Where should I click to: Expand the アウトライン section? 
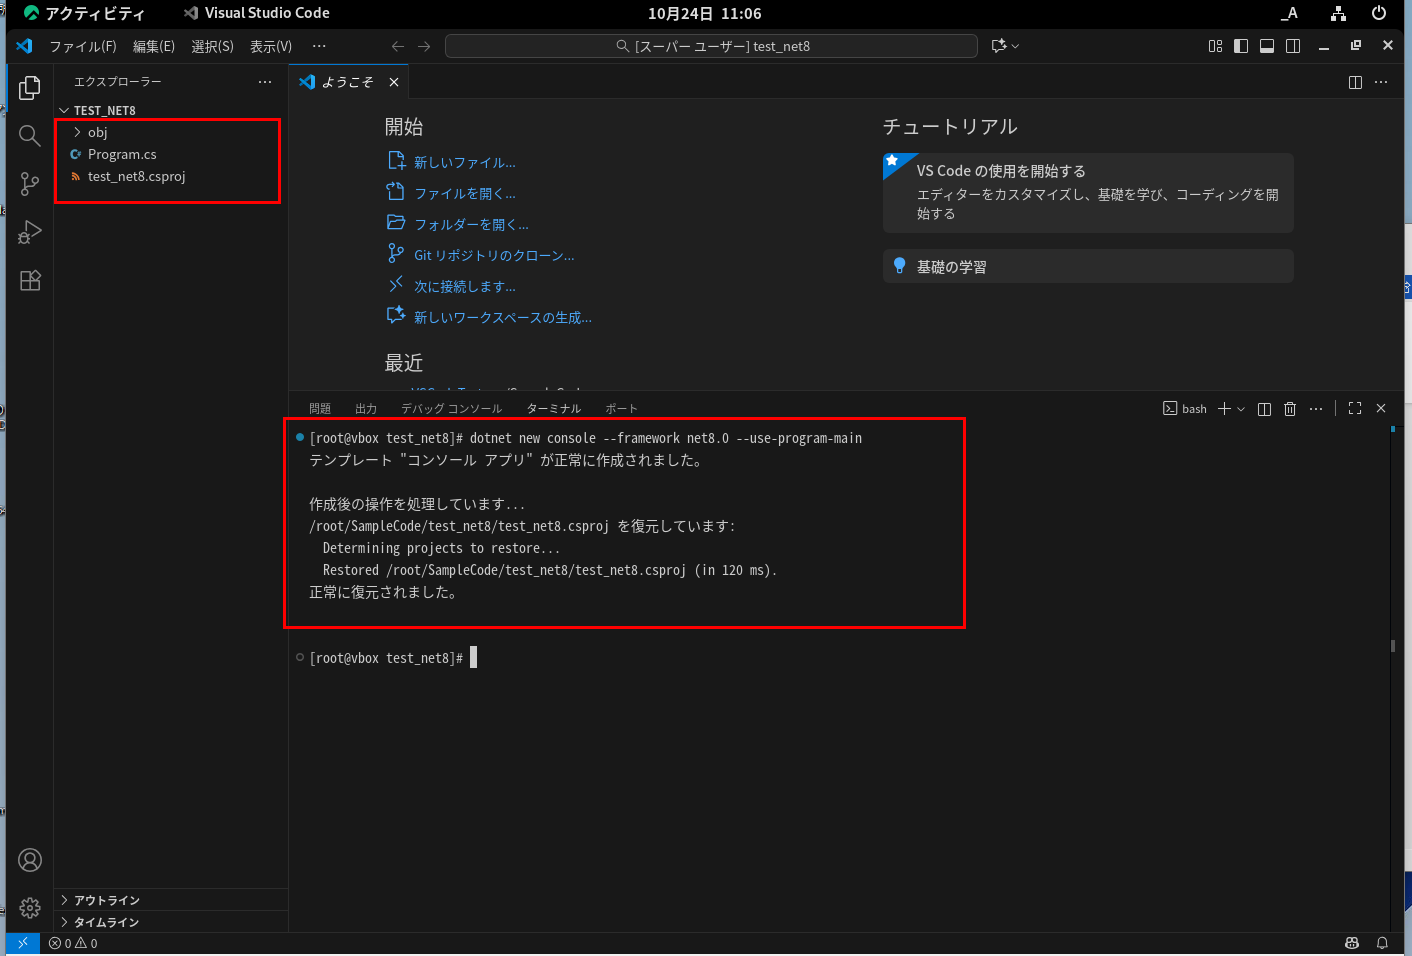pyautogui.click(x=106, y=900)
